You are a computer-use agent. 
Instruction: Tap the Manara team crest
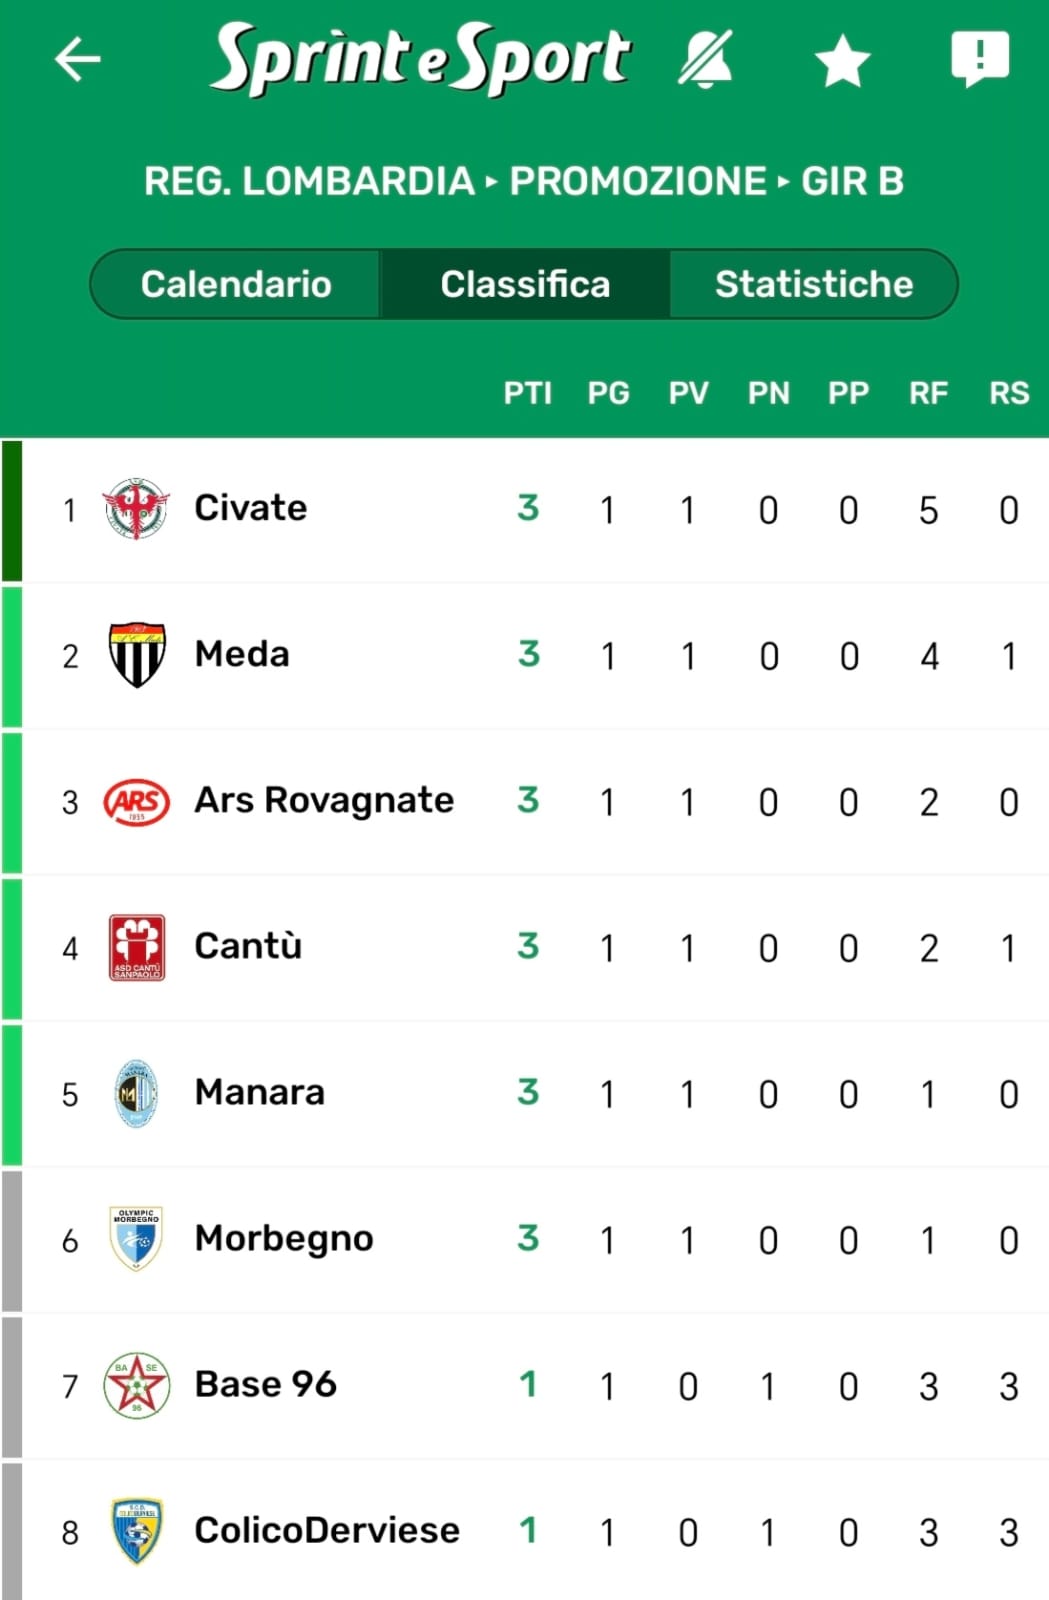(137, 1093)
